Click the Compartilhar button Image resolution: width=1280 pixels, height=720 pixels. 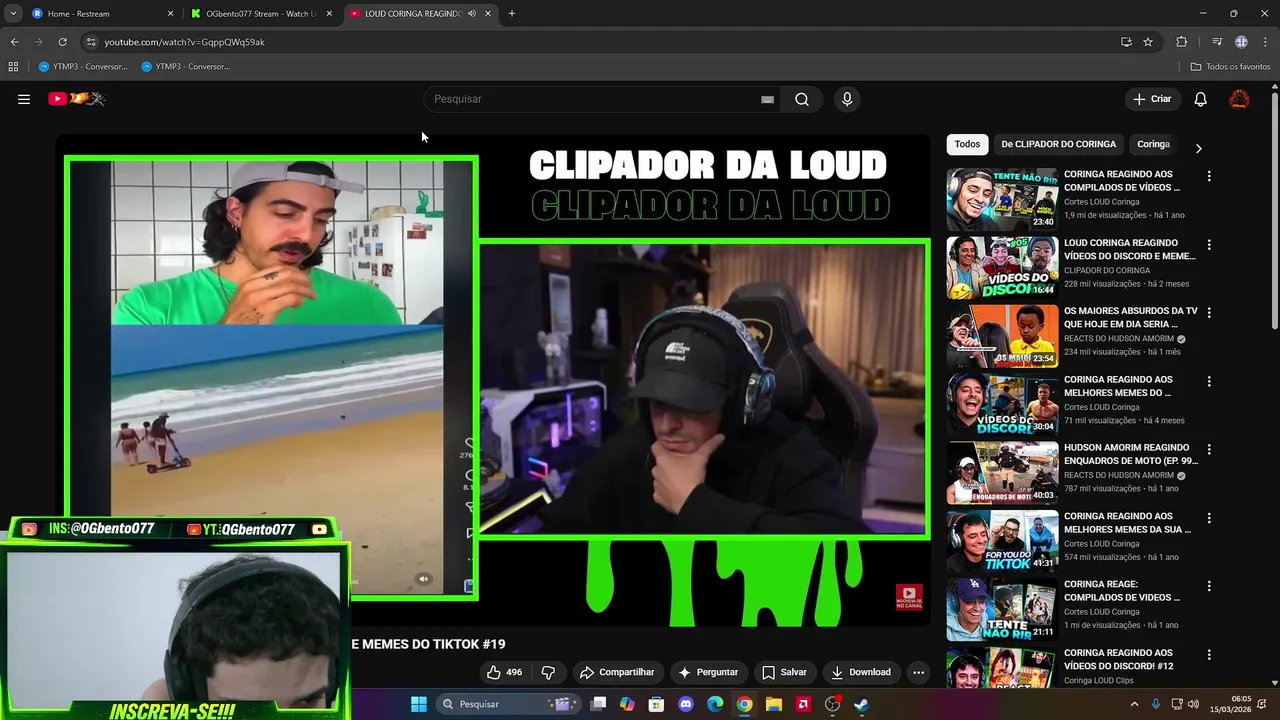click(617, 672)
